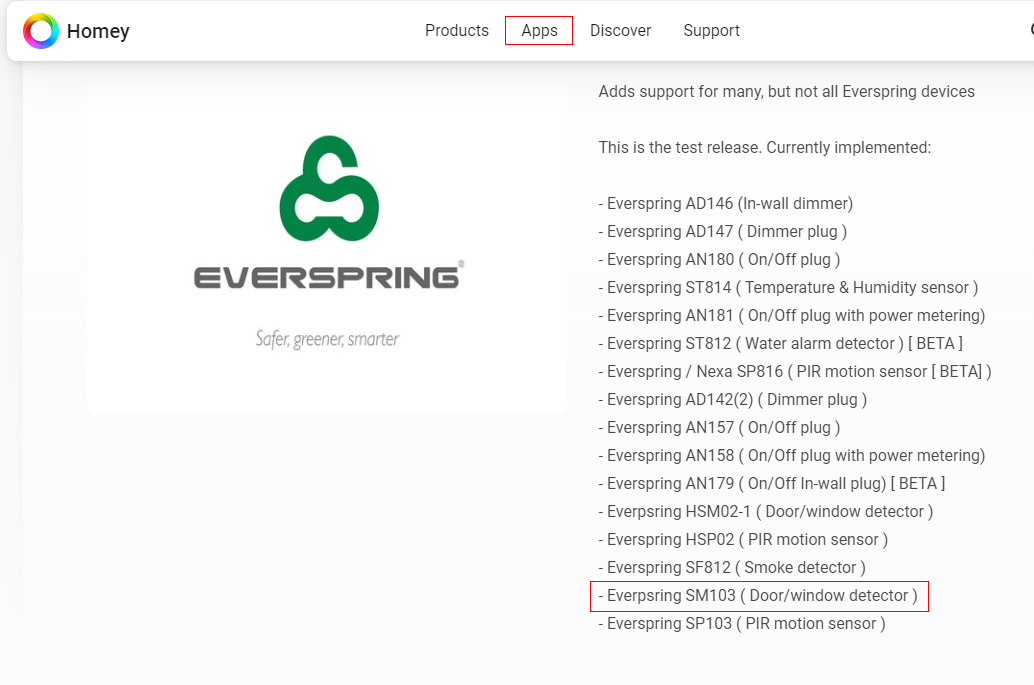Select the 'This is the test release' line
Viewport: 1034px width, 685px height.
coord(765,148)
